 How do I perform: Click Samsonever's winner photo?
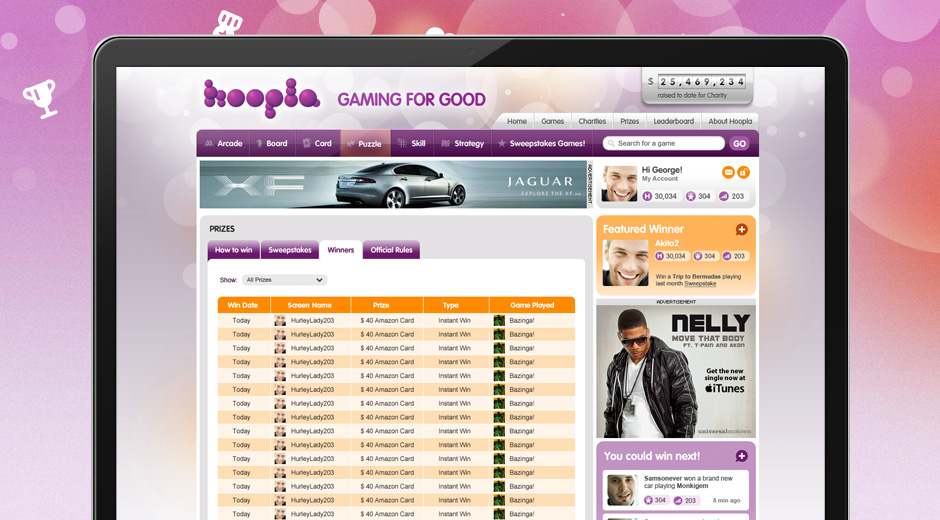pyautogui.click(x=621, y=489)
